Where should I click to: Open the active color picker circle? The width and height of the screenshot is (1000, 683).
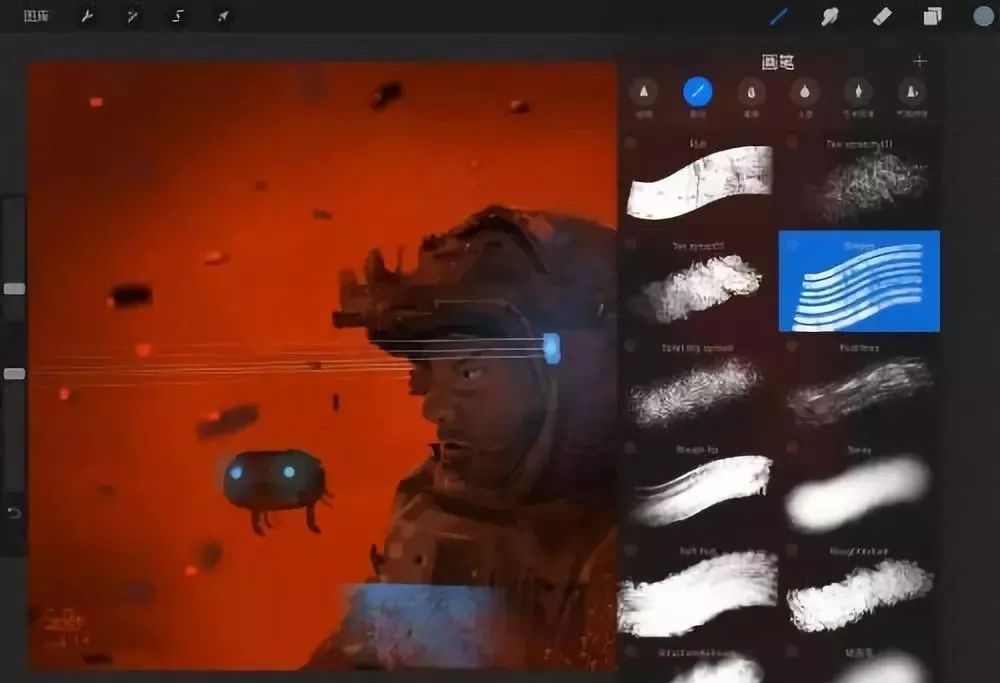[983, 16]
